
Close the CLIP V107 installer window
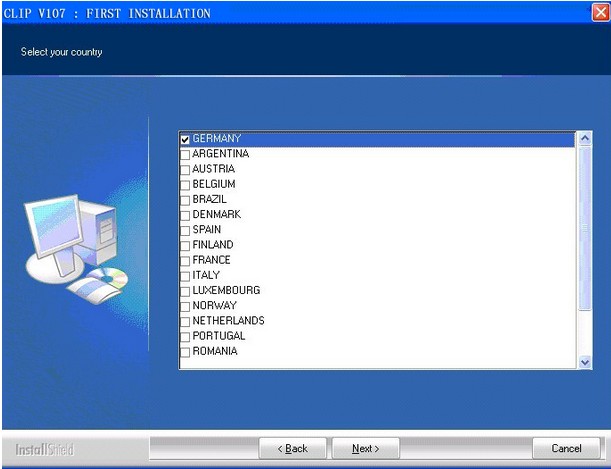coord(600,12)
